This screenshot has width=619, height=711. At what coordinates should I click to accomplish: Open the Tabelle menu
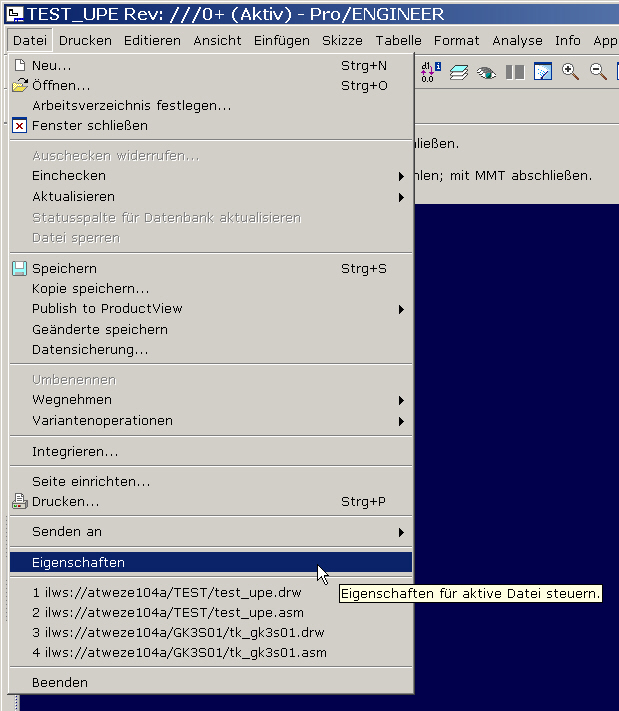399,41
